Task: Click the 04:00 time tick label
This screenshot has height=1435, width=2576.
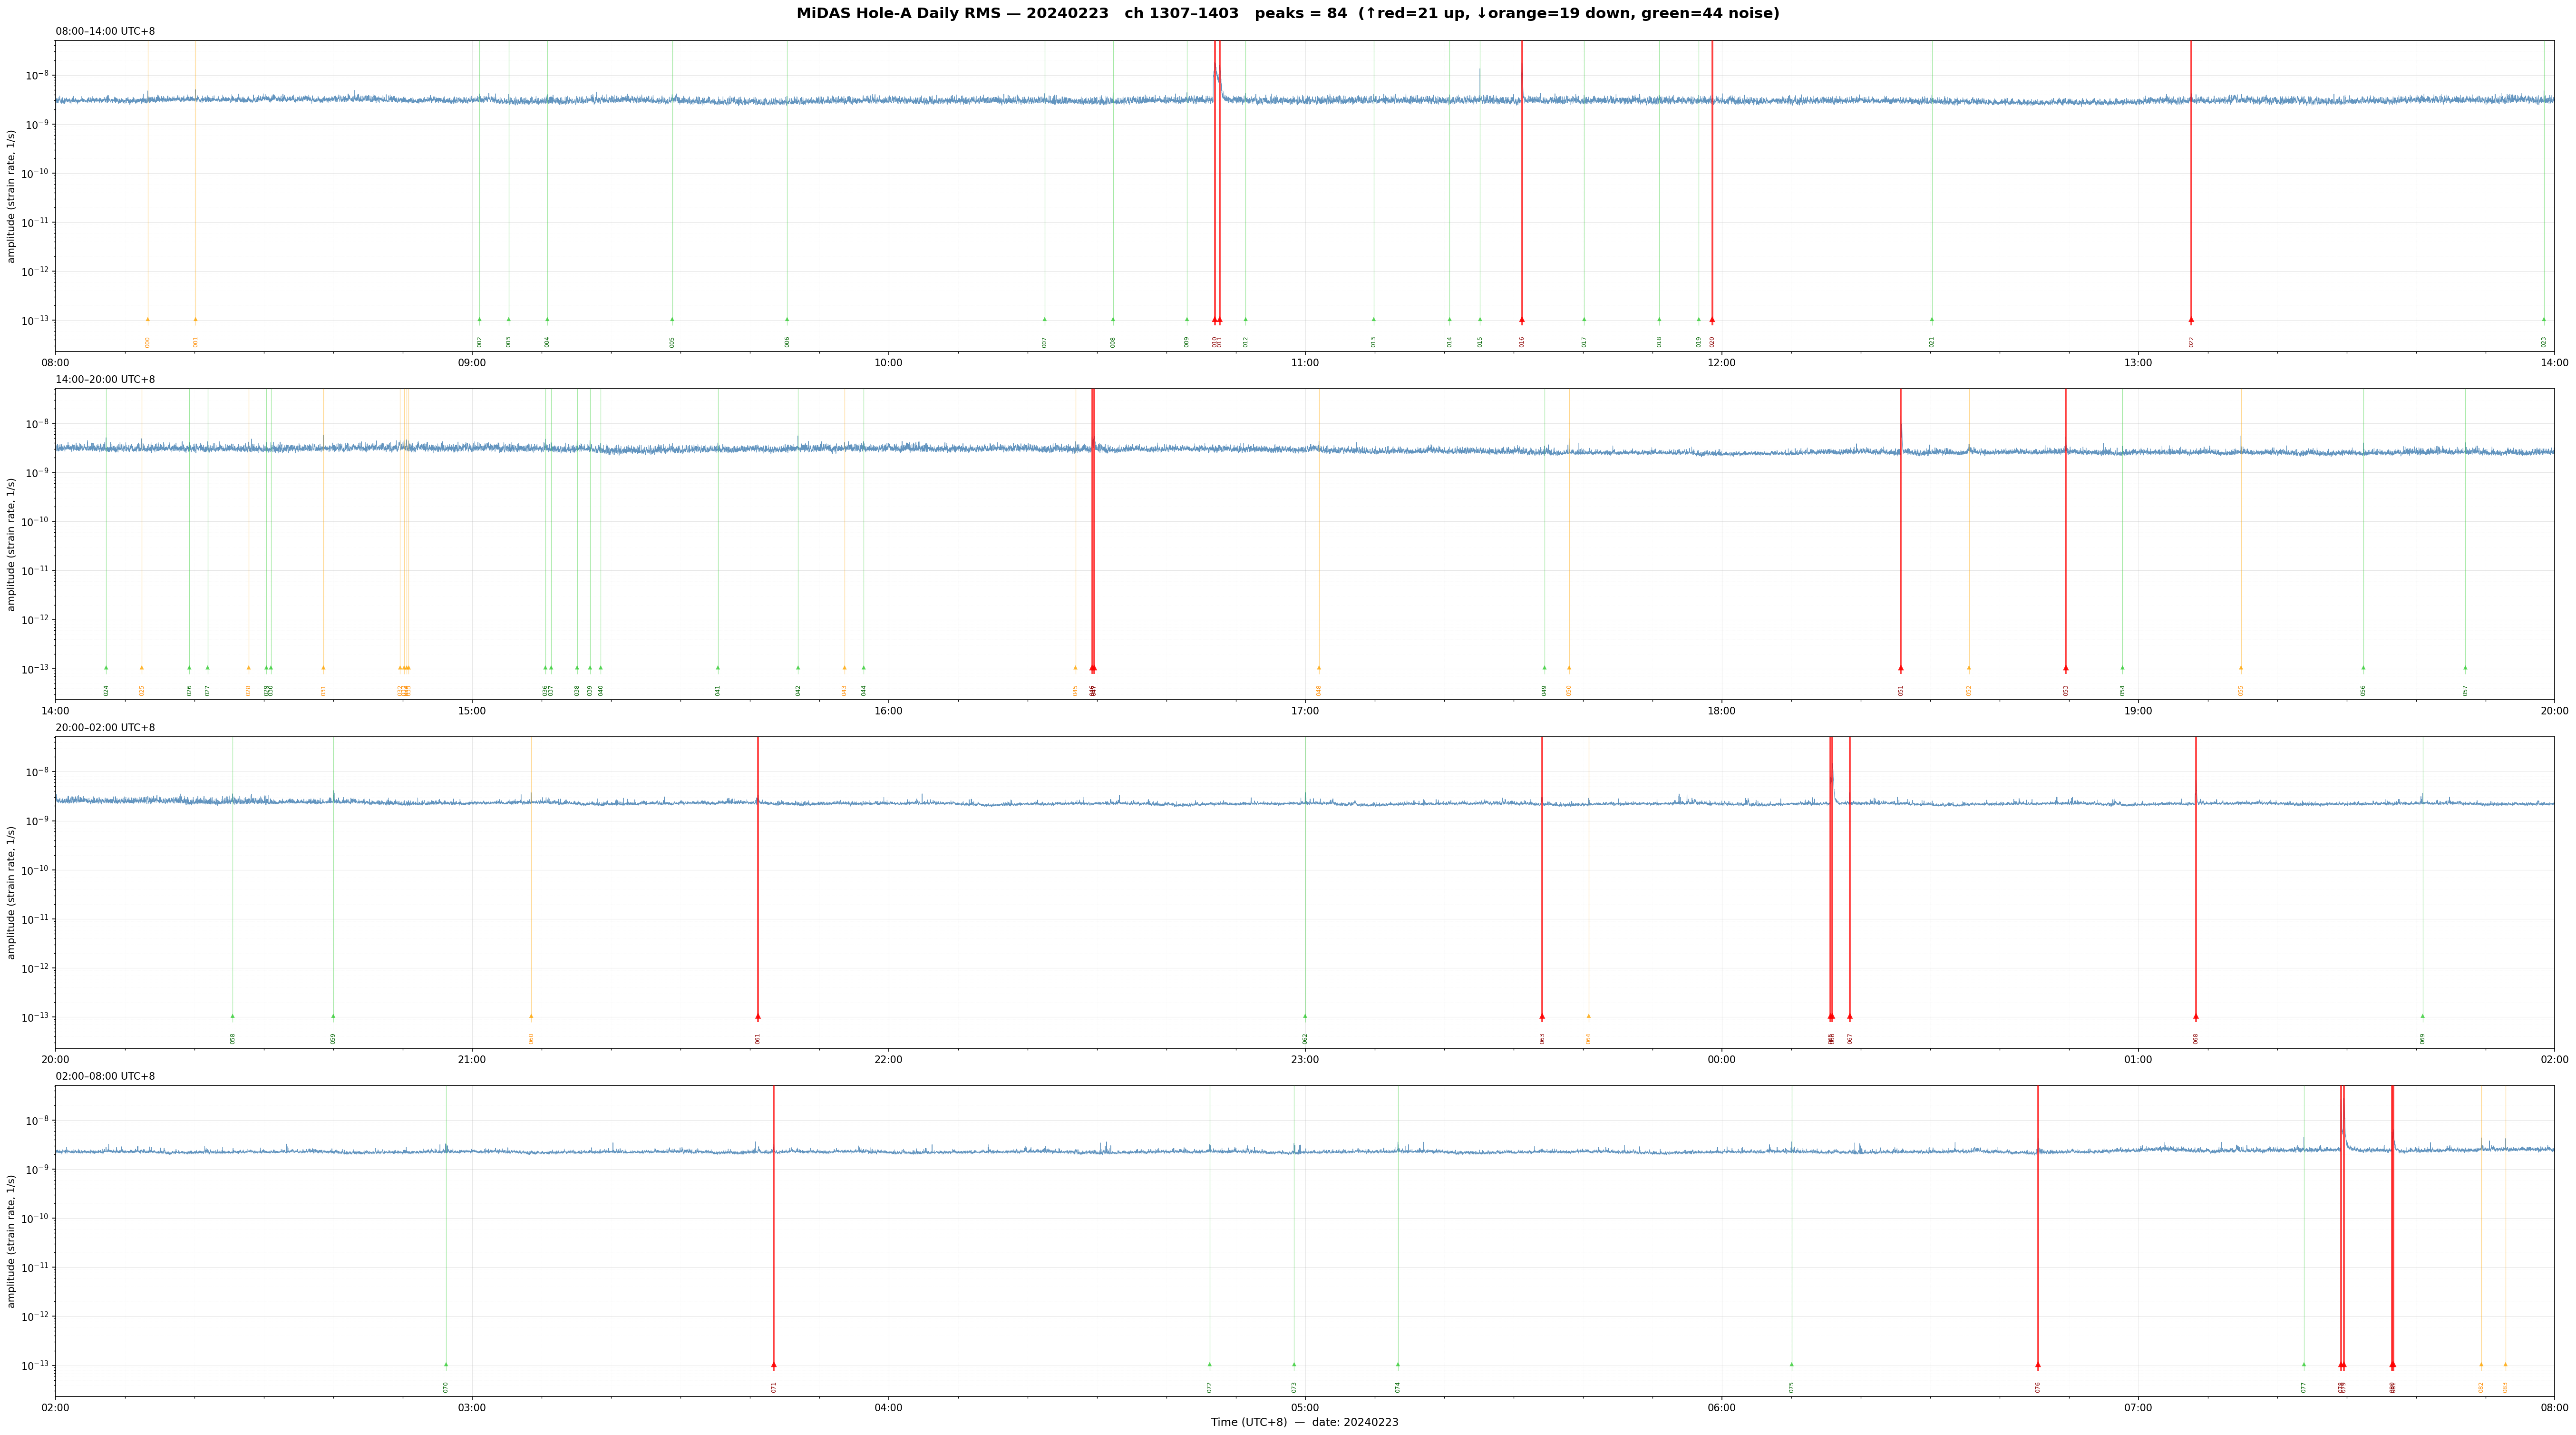Action: pyautogui.click(x=889, y=1408)
